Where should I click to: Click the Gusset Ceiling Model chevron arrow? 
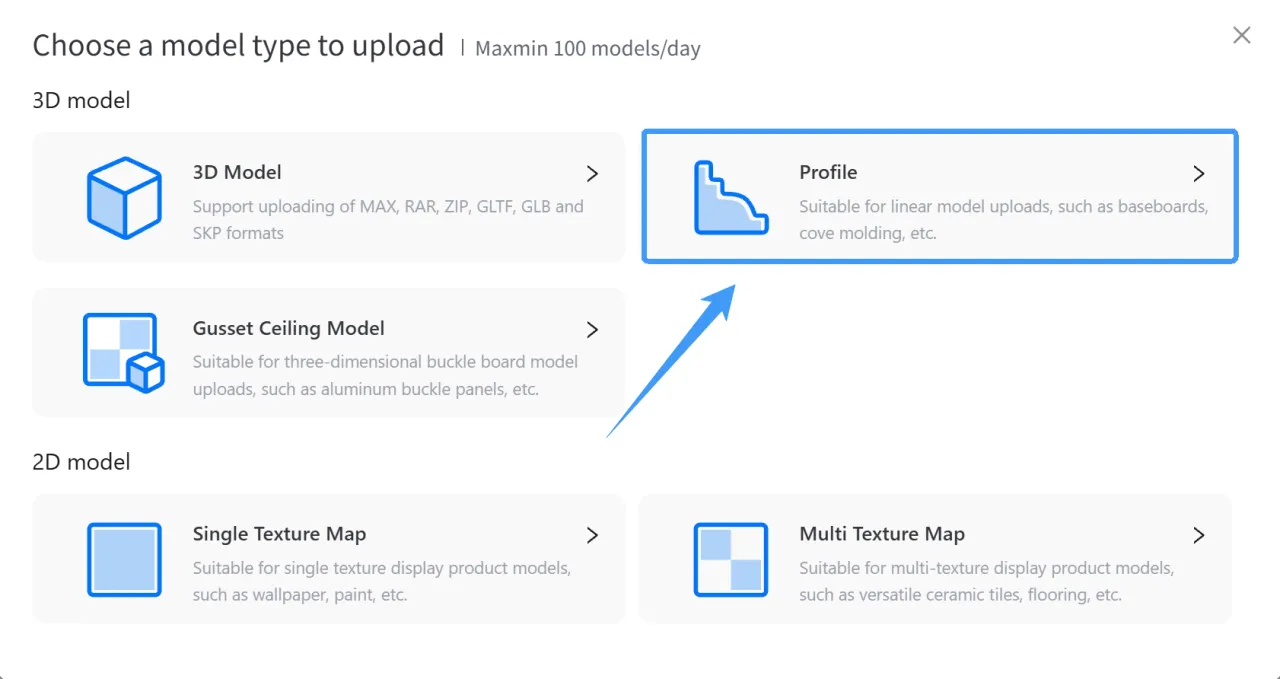[x=592, y=329]
